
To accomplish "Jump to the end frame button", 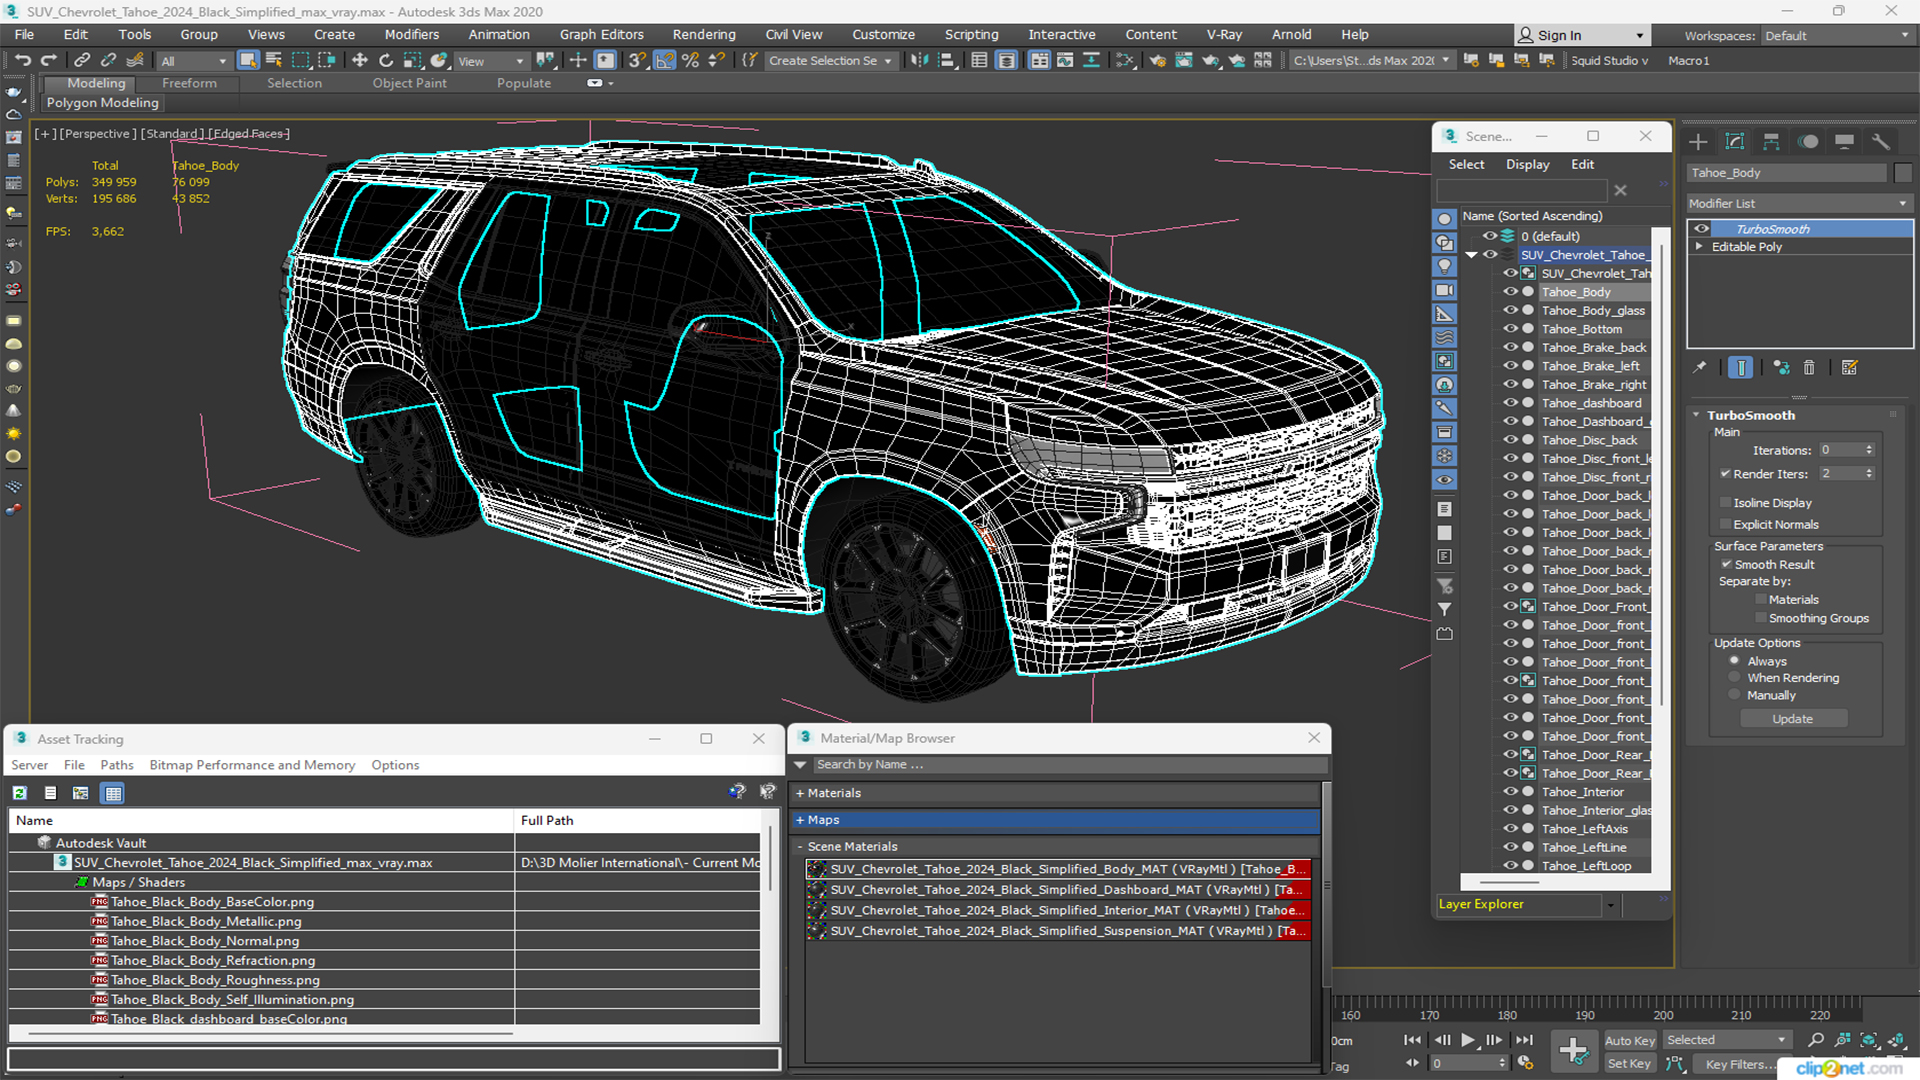I will point(1524,1040).
